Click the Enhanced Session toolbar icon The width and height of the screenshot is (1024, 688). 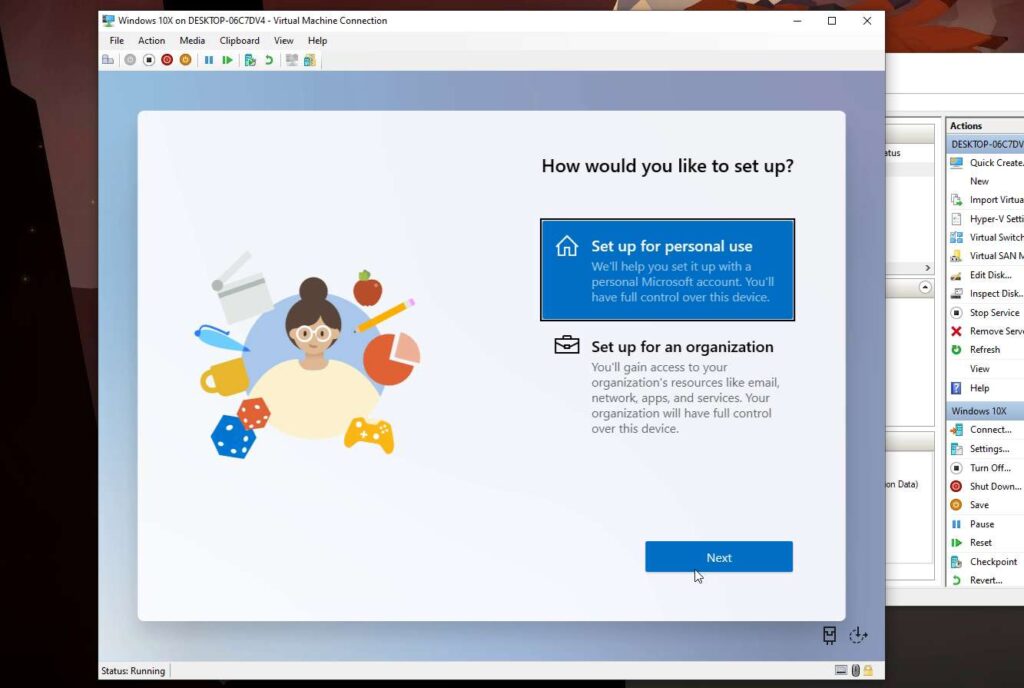pyautogui.click(x=291, y=60)
